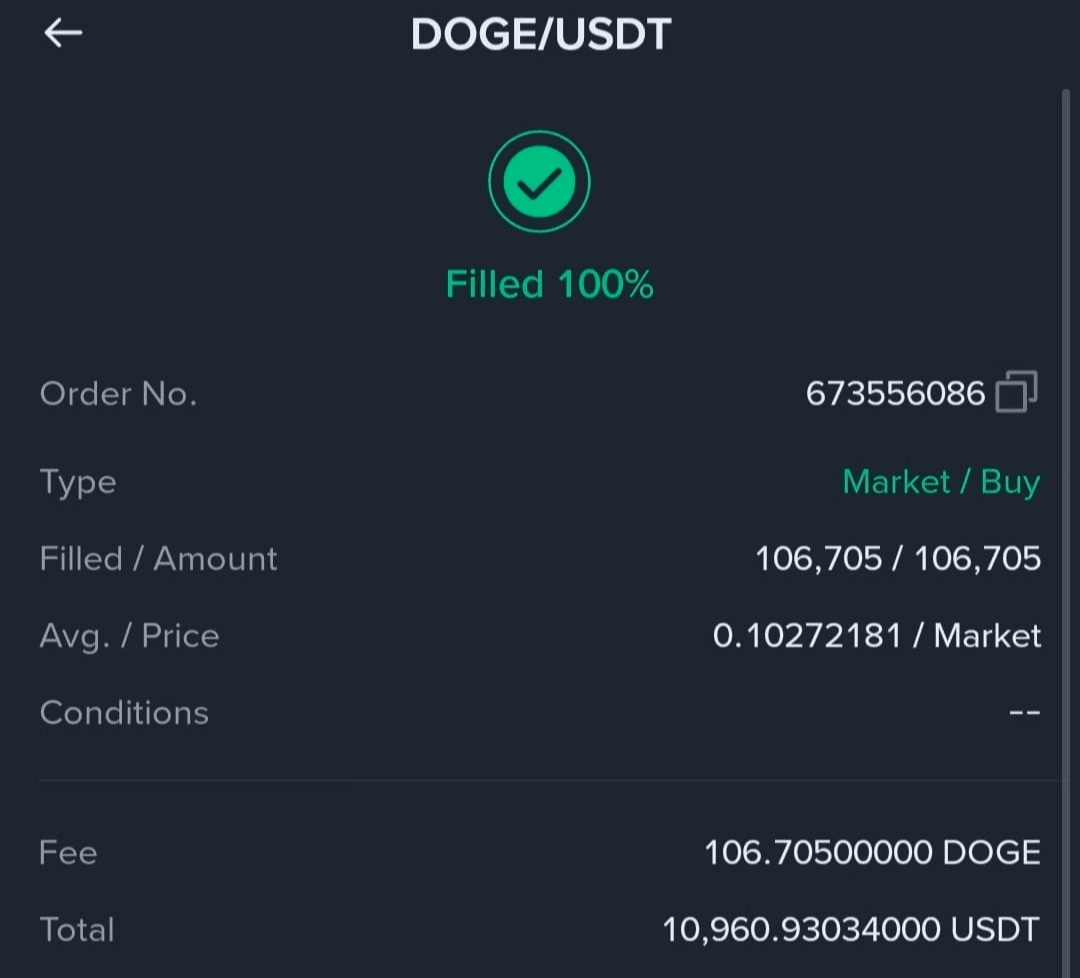The width and height of the screenshot is (1080, 978).
Task: Tap the Avg. / Price label
Action: pos(129,636)
